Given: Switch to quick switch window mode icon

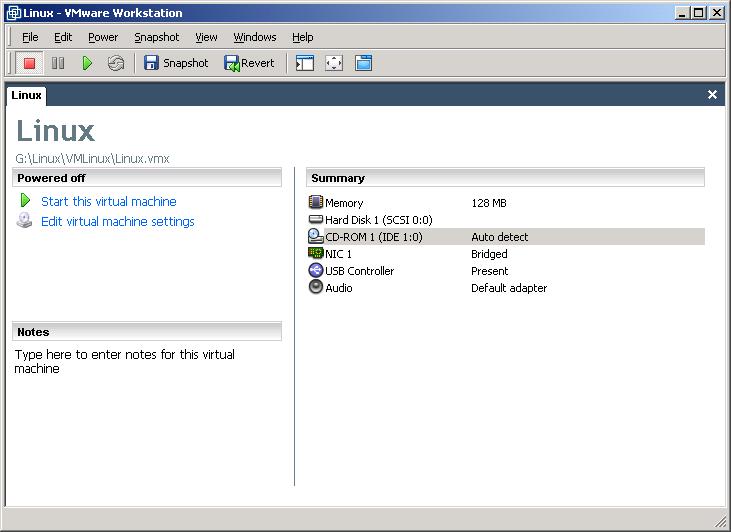Looking at the screenshot, I should pos(363,63).
